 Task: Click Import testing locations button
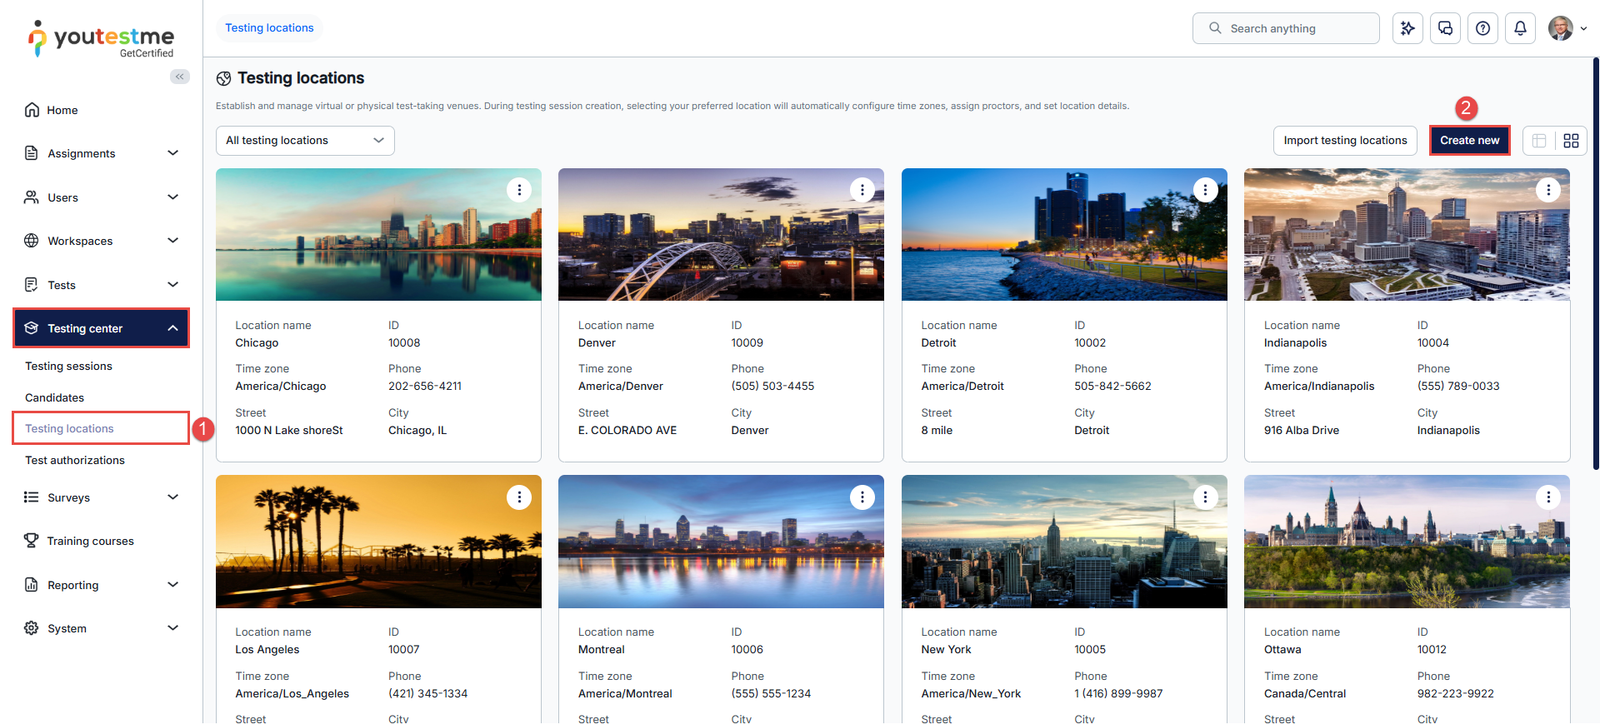(1345, 141)
